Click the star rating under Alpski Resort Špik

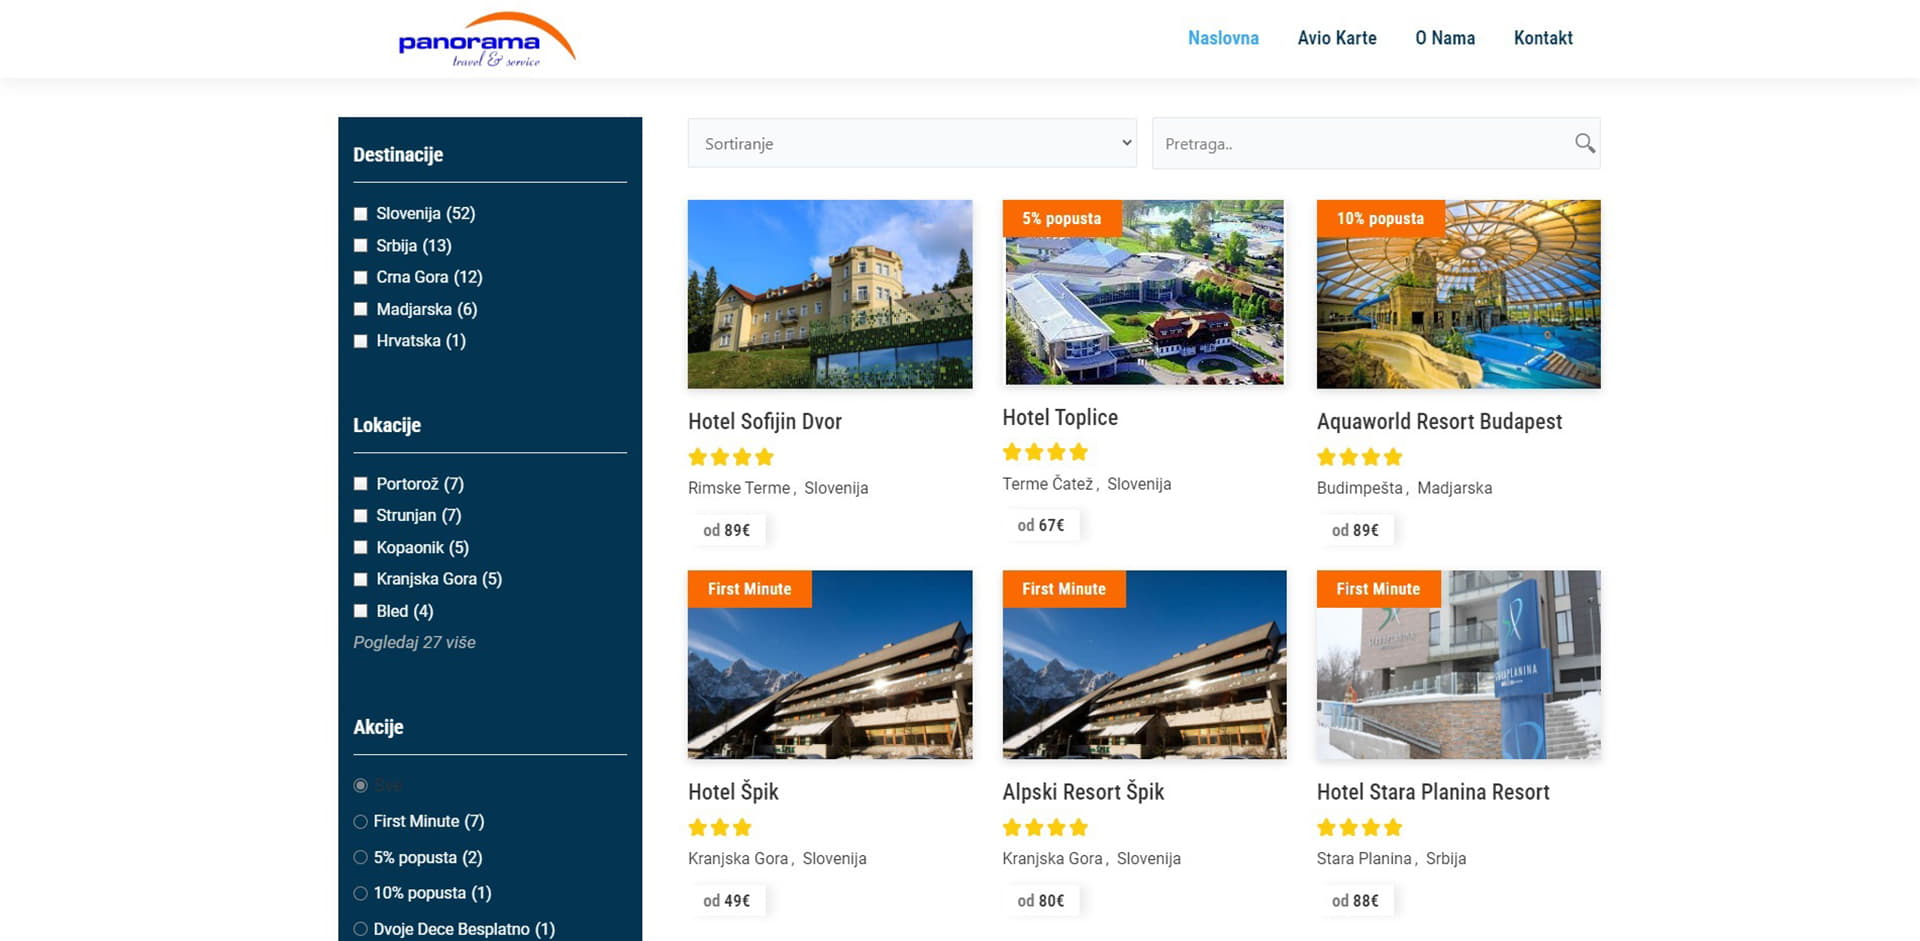1044,827
